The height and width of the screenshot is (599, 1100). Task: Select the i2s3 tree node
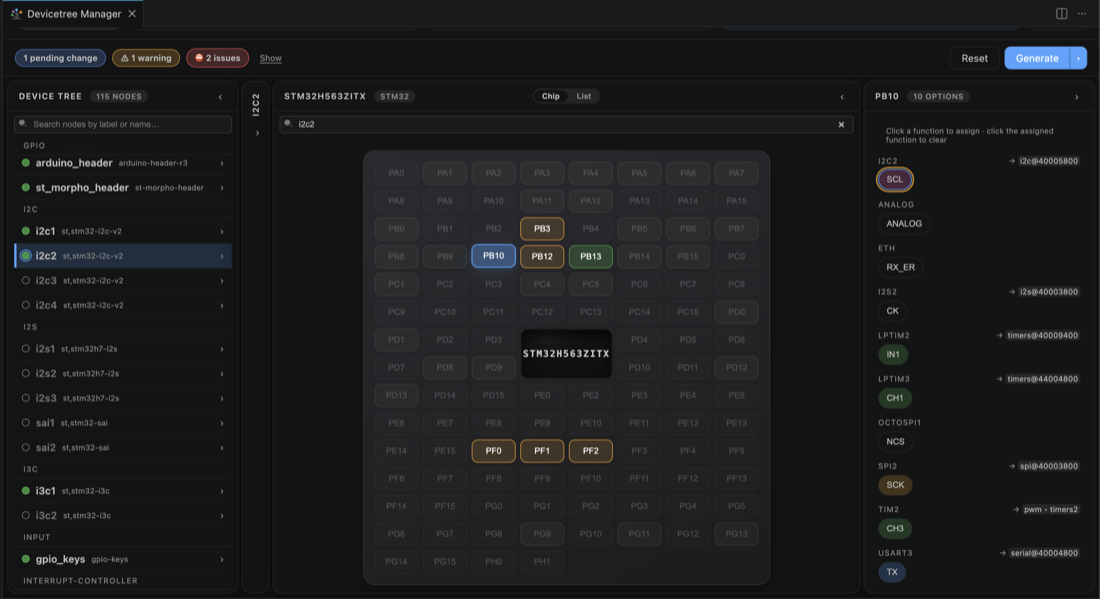pyautogui.click(x=123, y=398)
